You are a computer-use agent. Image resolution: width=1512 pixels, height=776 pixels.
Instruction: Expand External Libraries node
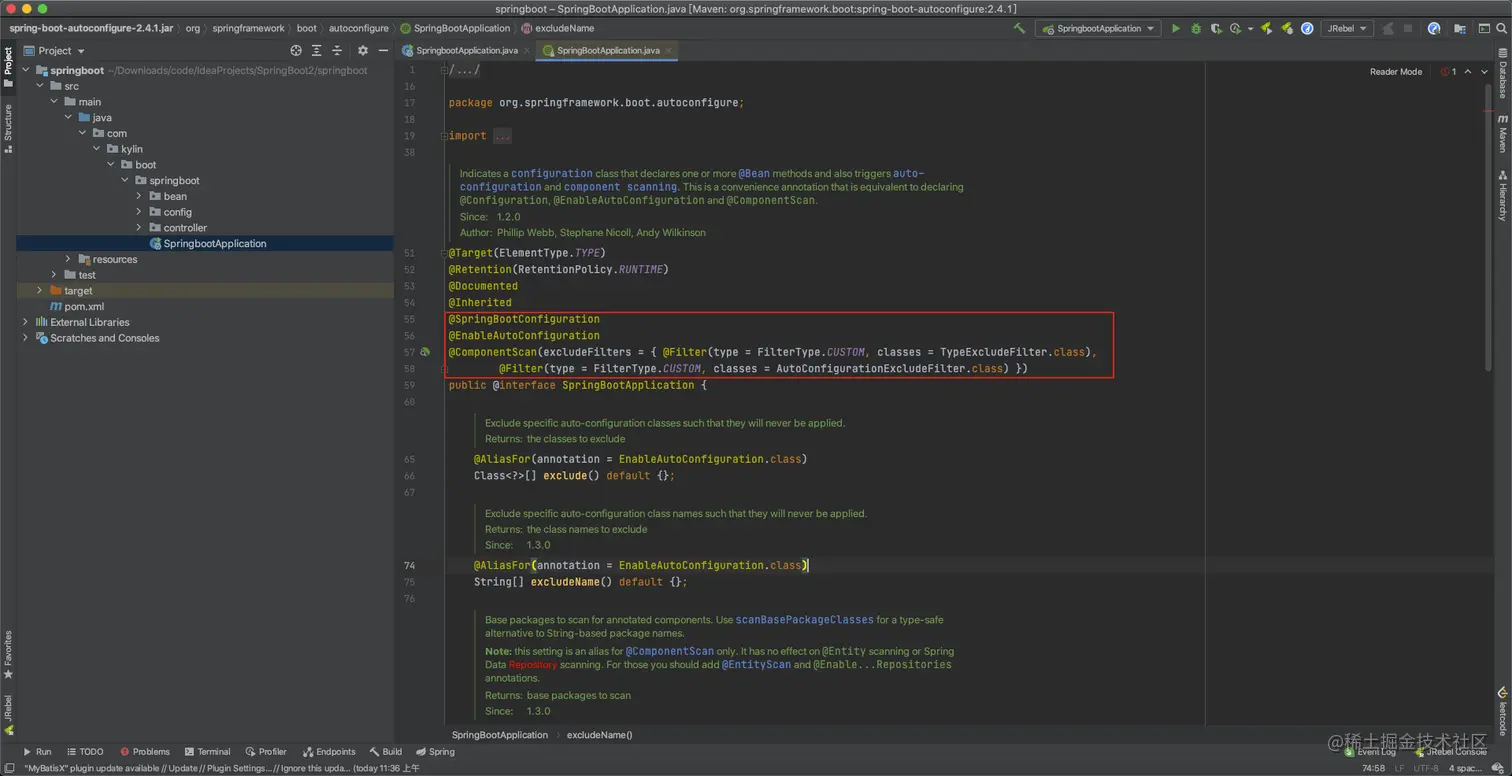[25, 322]
